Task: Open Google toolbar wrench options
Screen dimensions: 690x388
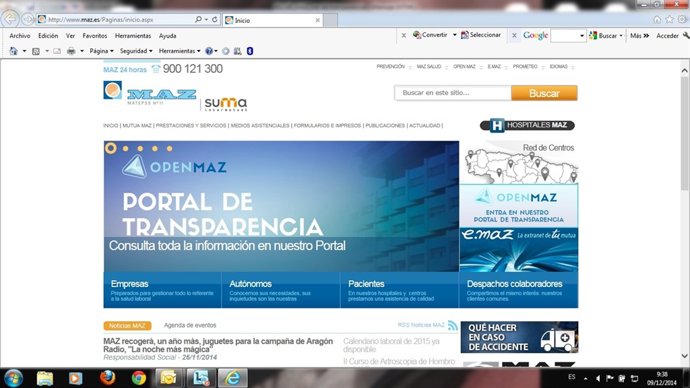Action: 686,36
